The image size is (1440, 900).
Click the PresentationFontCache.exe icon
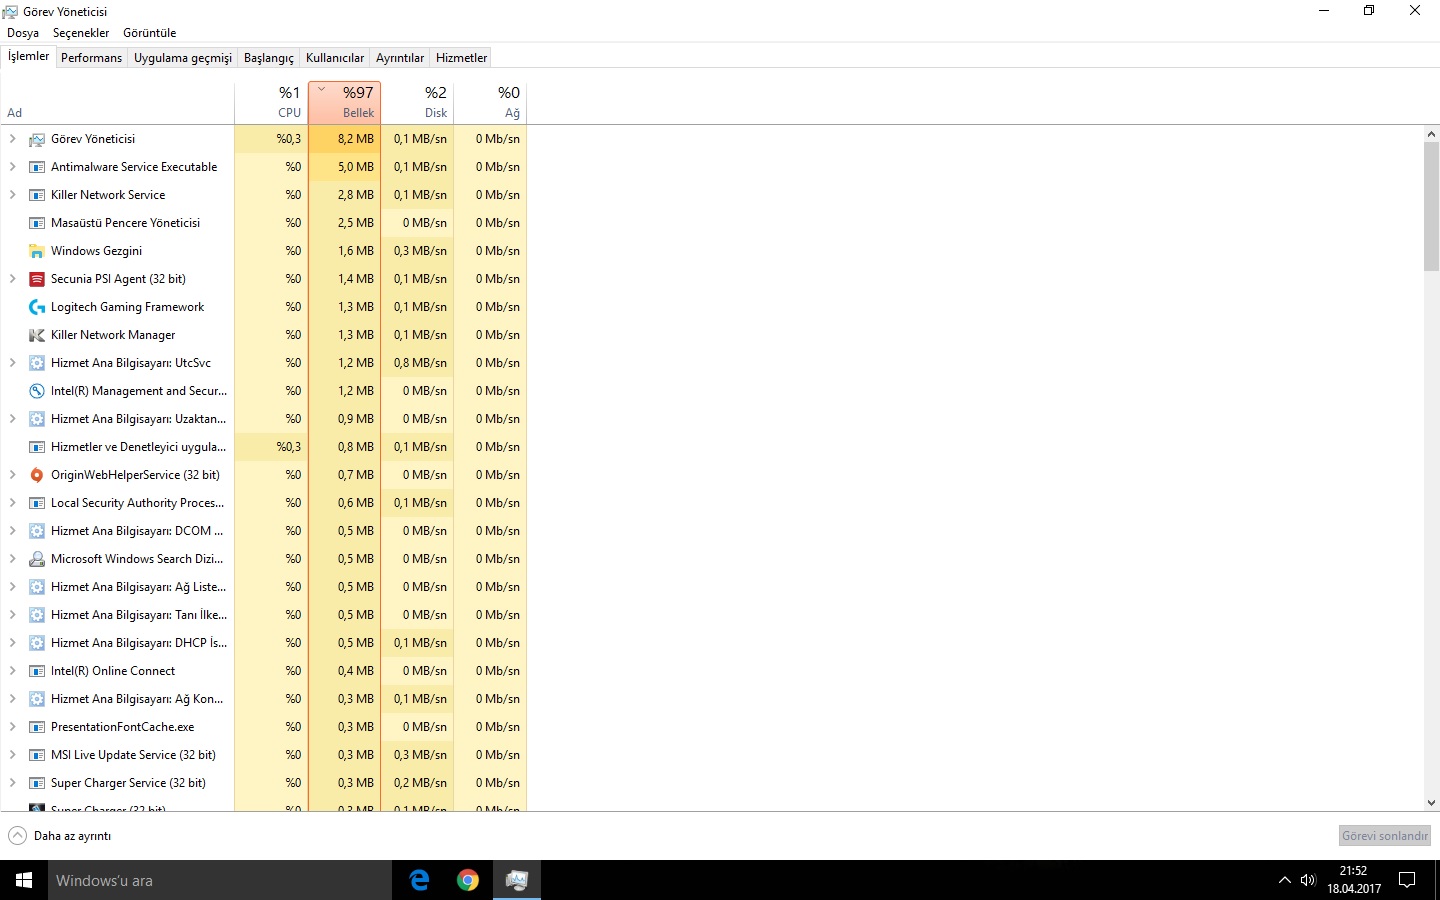click(37, 727)
